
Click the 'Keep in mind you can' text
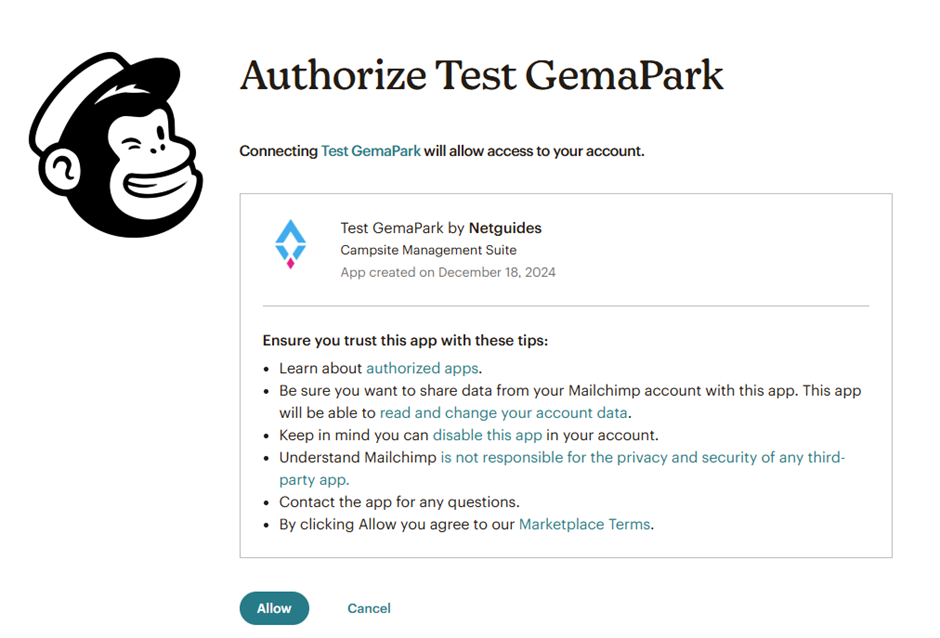tap(354, 435)
